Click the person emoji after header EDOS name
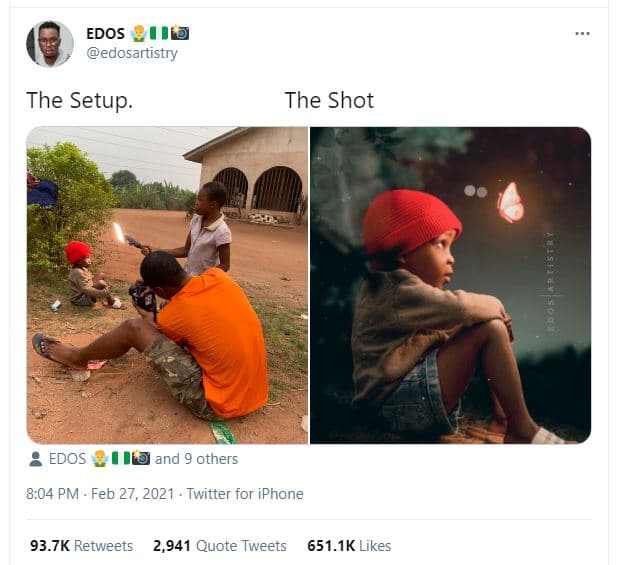 [x=140, y=34]
